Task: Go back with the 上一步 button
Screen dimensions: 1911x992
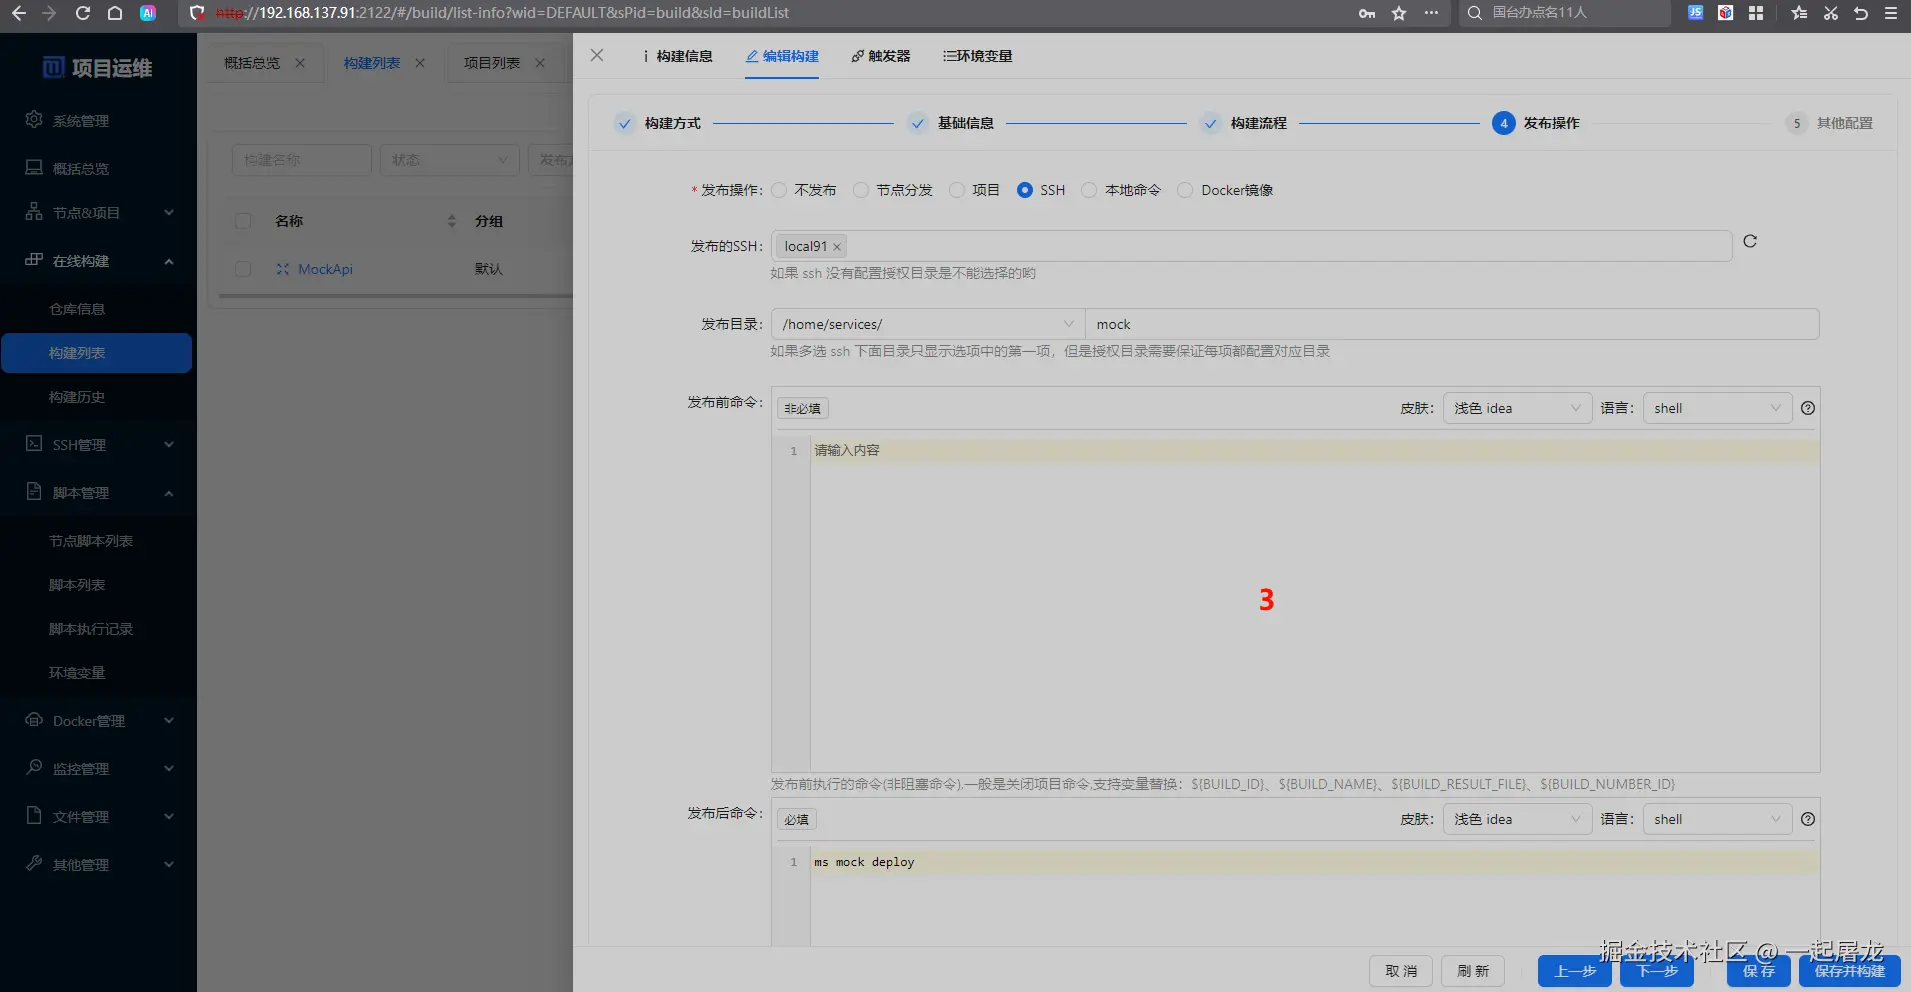Action: click(1575, 971)
